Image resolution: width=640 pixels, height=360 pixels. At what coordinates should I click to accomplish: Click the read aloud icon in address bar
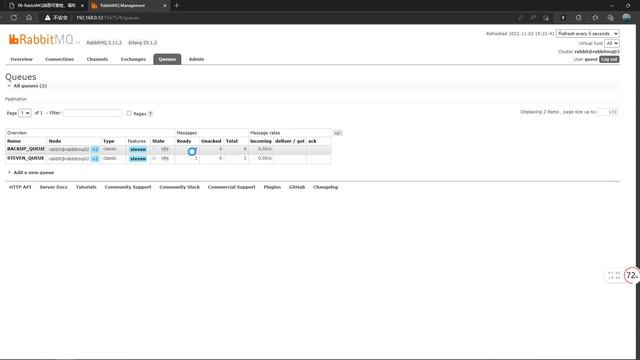pos(533,18)
